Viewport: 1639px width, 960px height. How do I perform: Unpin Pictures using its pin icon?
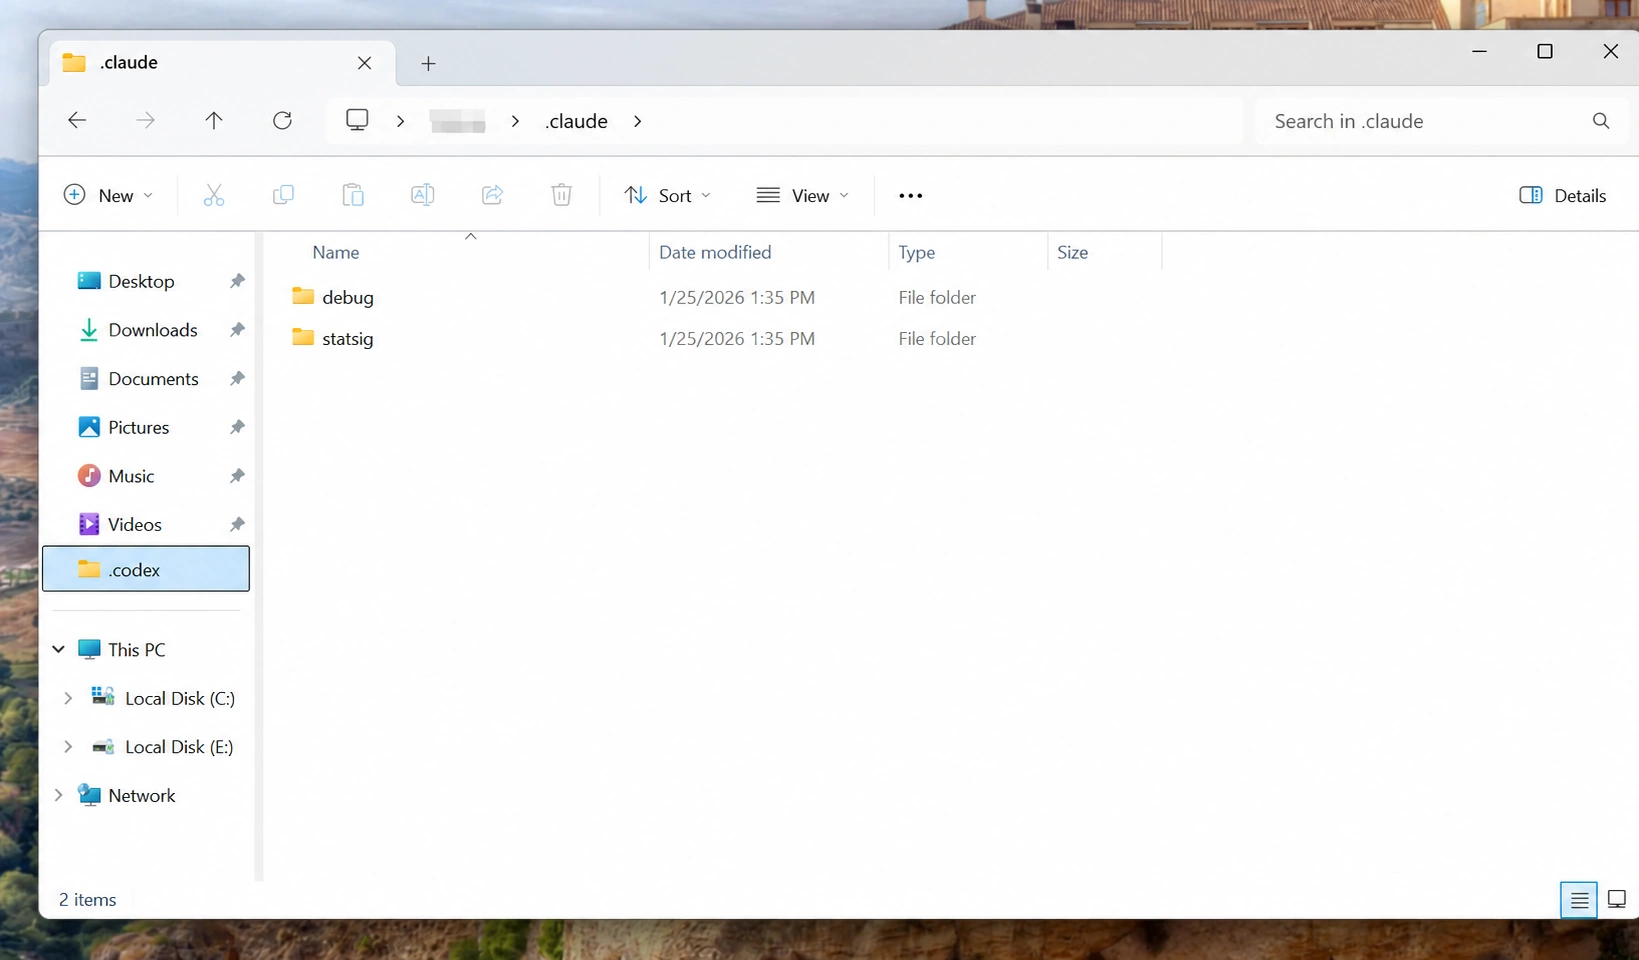pos(237,427)
